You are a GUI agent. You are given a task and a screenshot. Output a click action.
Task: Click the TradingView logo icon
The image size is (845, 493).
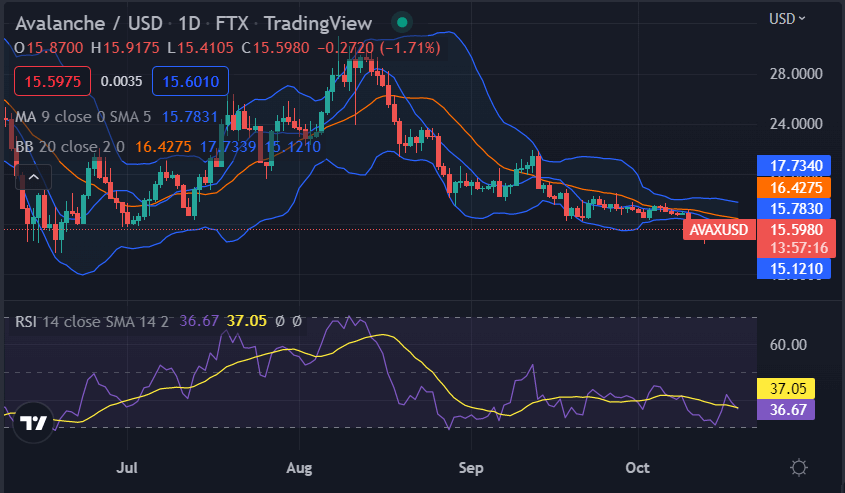point(33,423)
